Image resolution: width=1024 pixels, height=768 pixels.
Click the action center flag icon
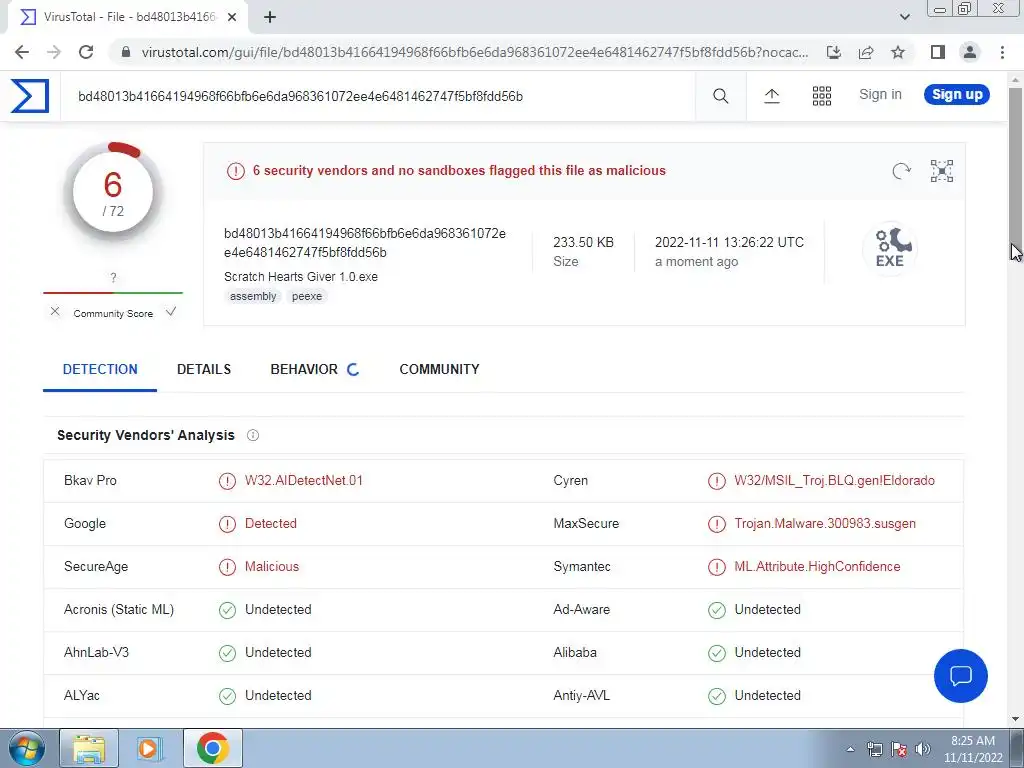tap(899, 749)
